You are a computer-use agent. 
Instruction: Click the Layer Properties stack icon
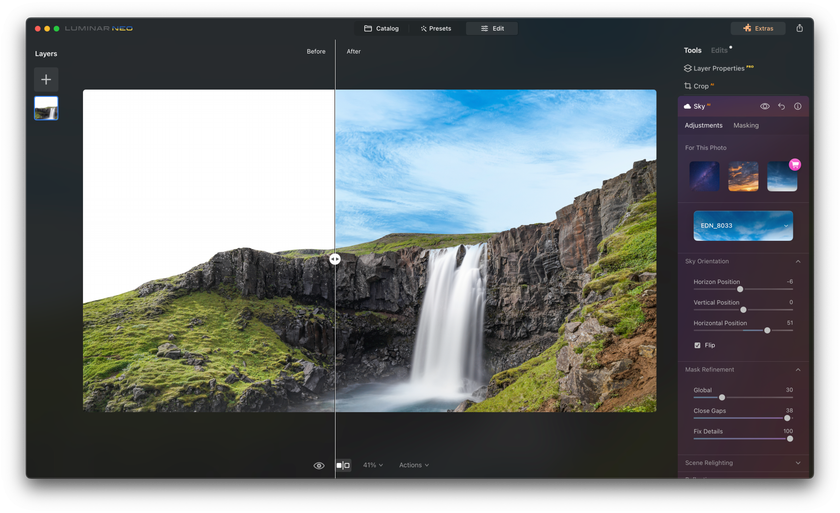pos(687,69)
